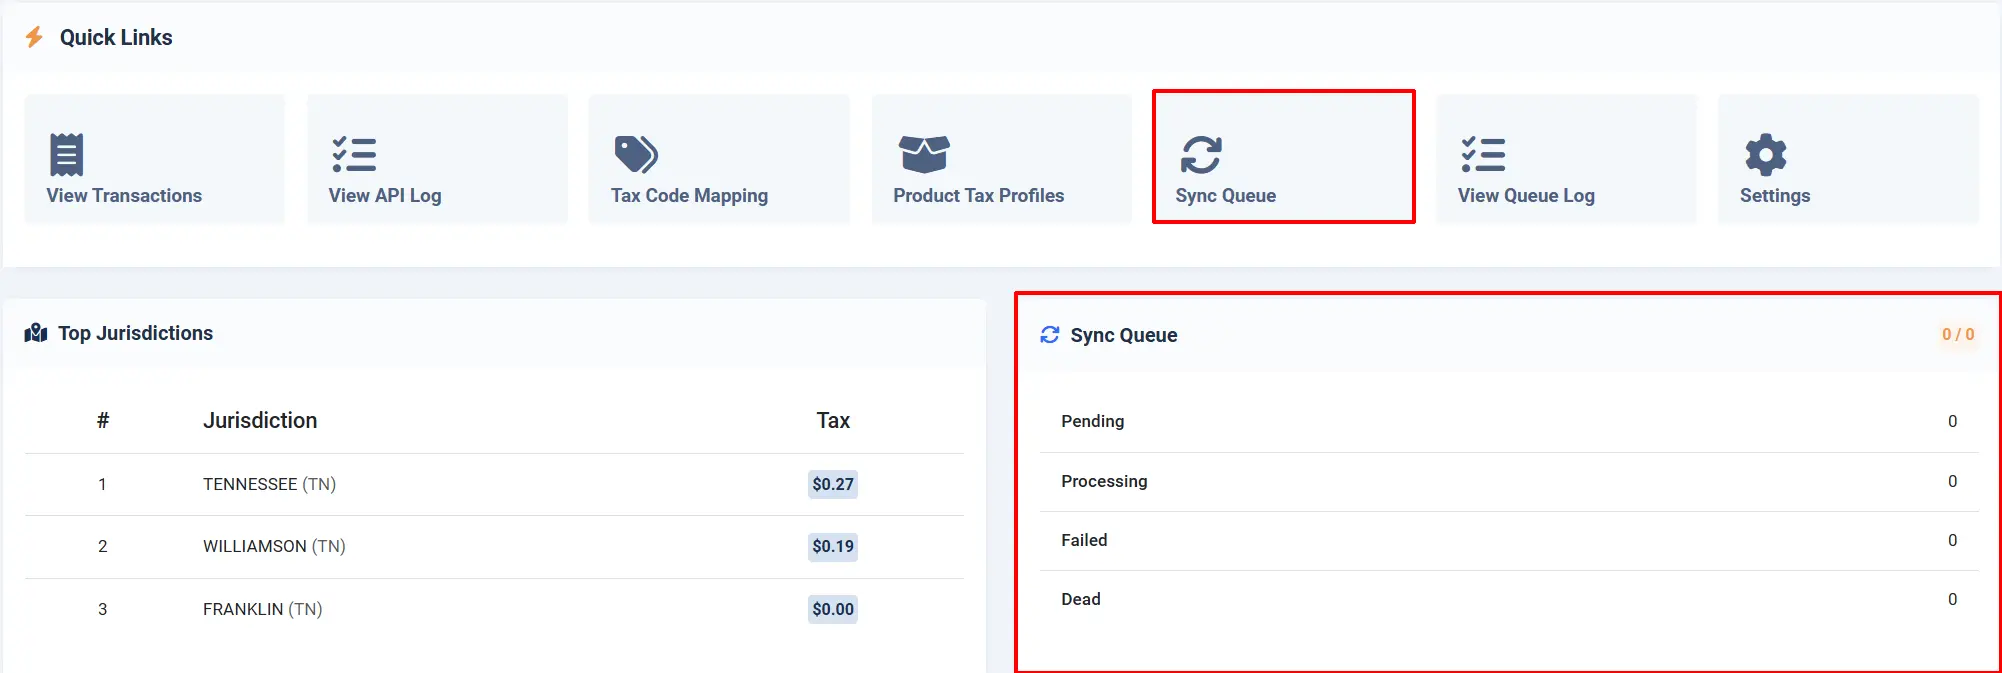This screenshot has height=673, width=2002.
Task: Click the Tax Code Mapping tags icon
Action: (636, 154)
